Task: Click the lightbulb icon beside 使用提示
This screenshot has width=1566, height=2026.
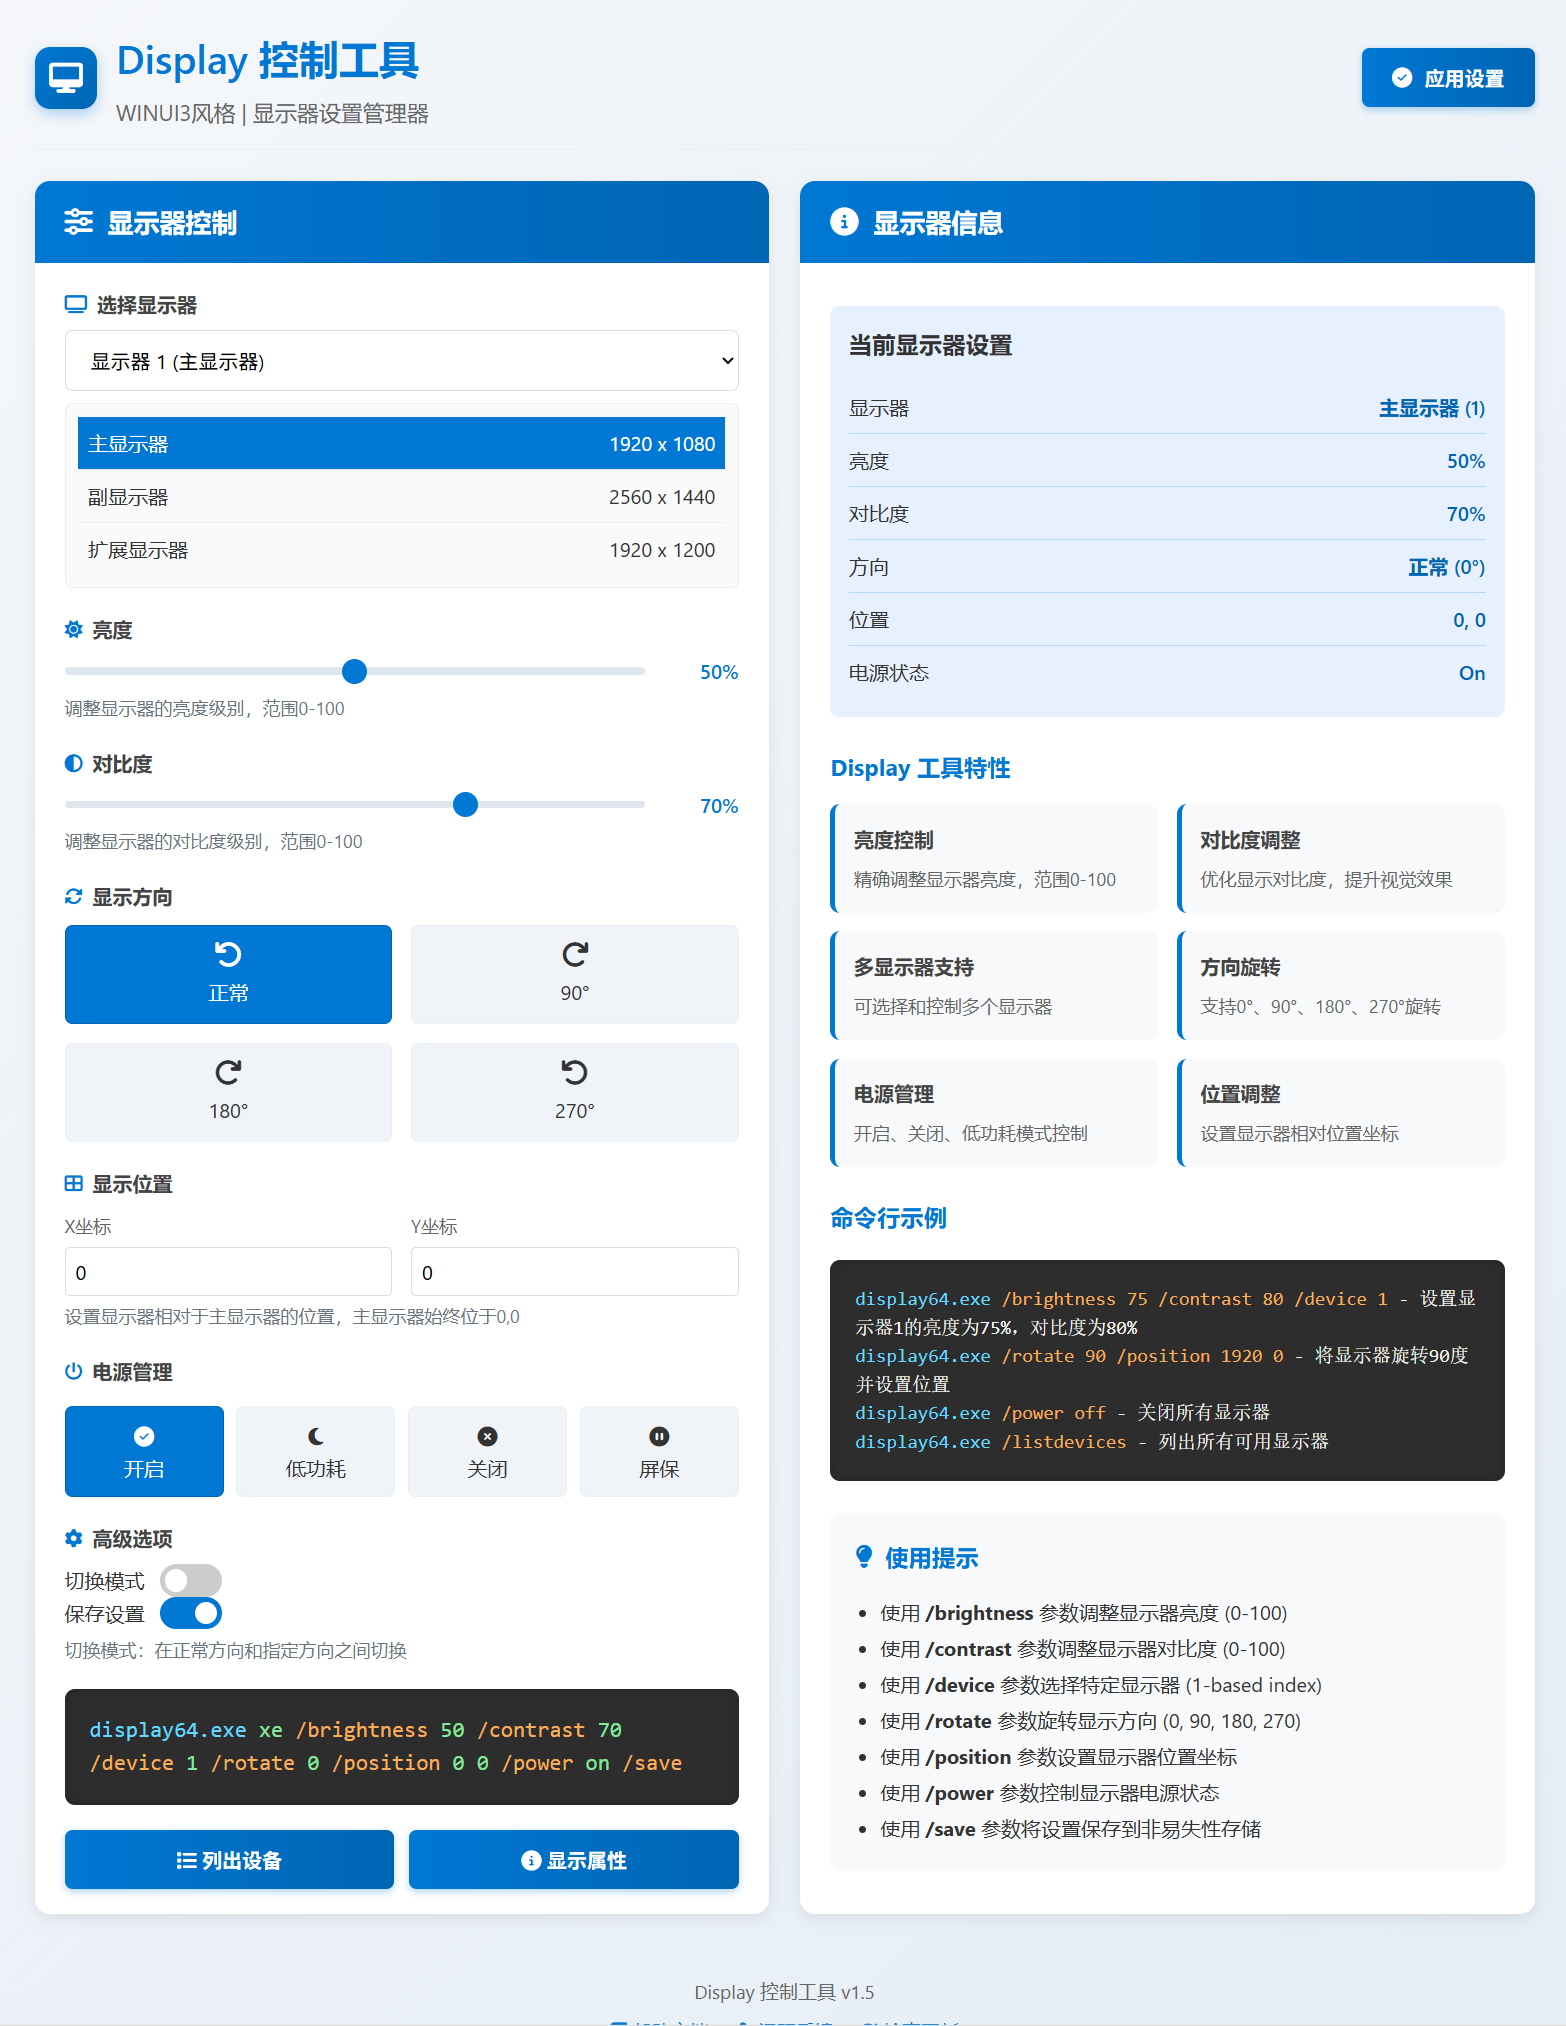Action: click(865, 1557)
